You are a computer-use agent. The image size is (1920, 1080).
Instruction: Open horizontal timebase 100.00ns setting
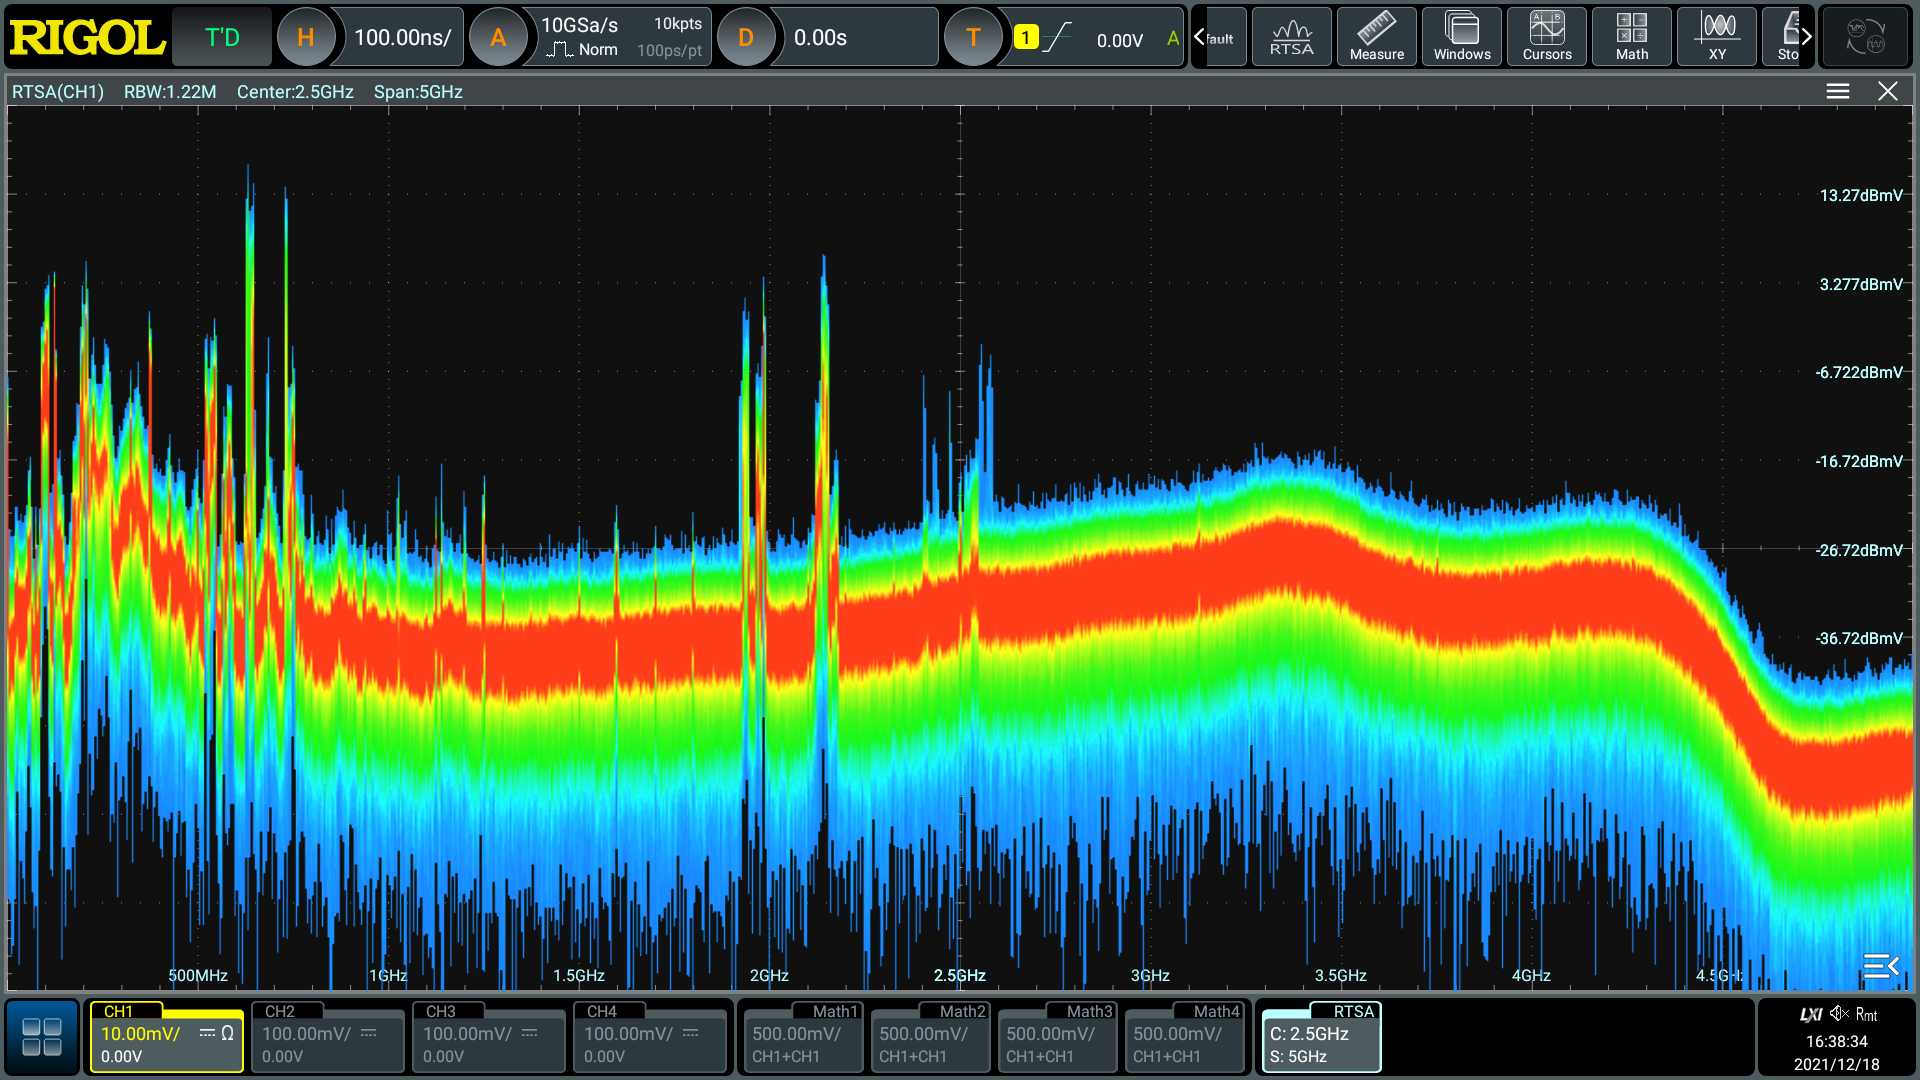click(402, 38)
